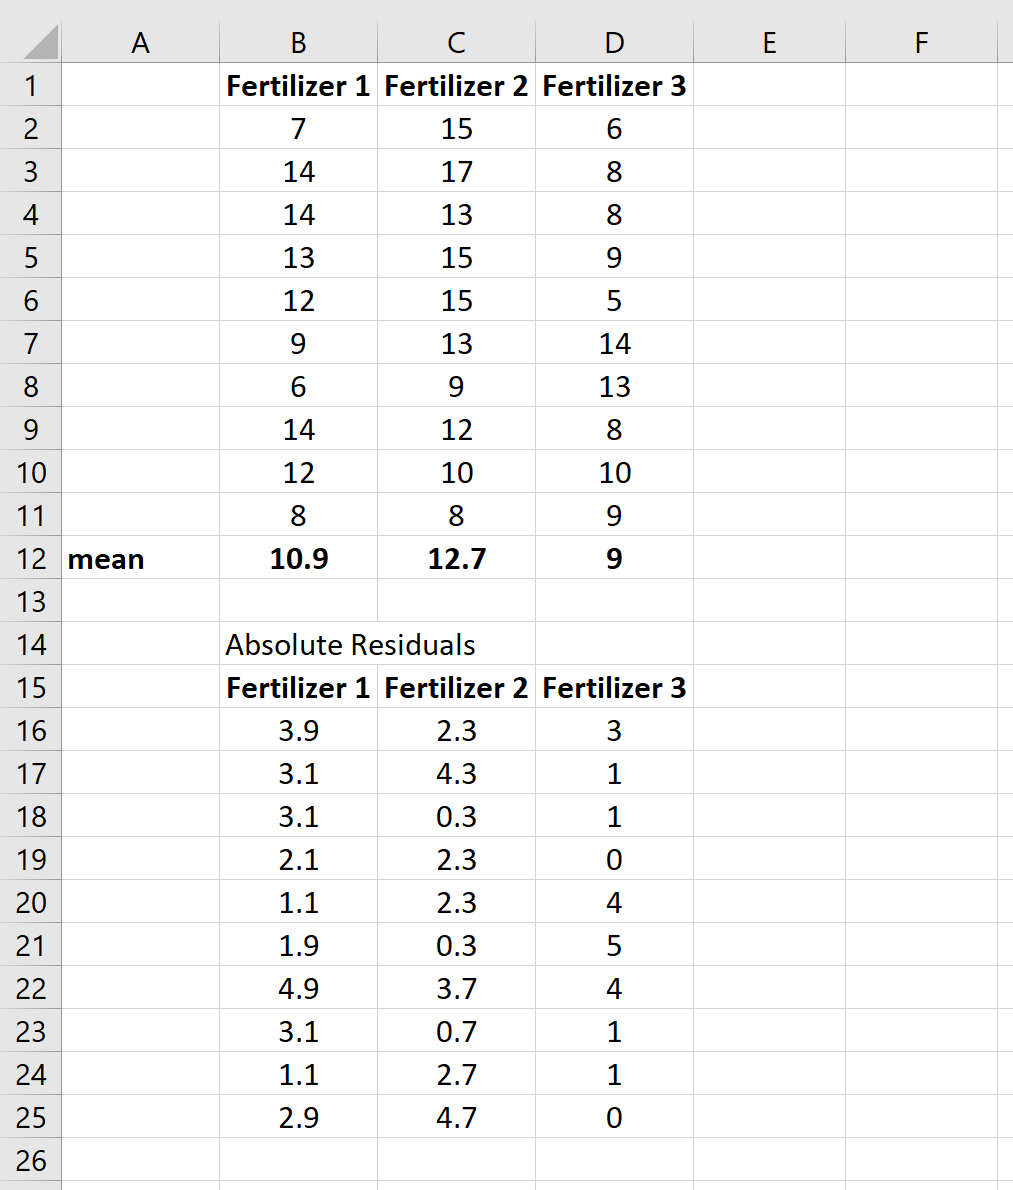The height and width of the screenshot is (1190, 1013).
Task: Select row 1 header
Action: coord(30,85)
